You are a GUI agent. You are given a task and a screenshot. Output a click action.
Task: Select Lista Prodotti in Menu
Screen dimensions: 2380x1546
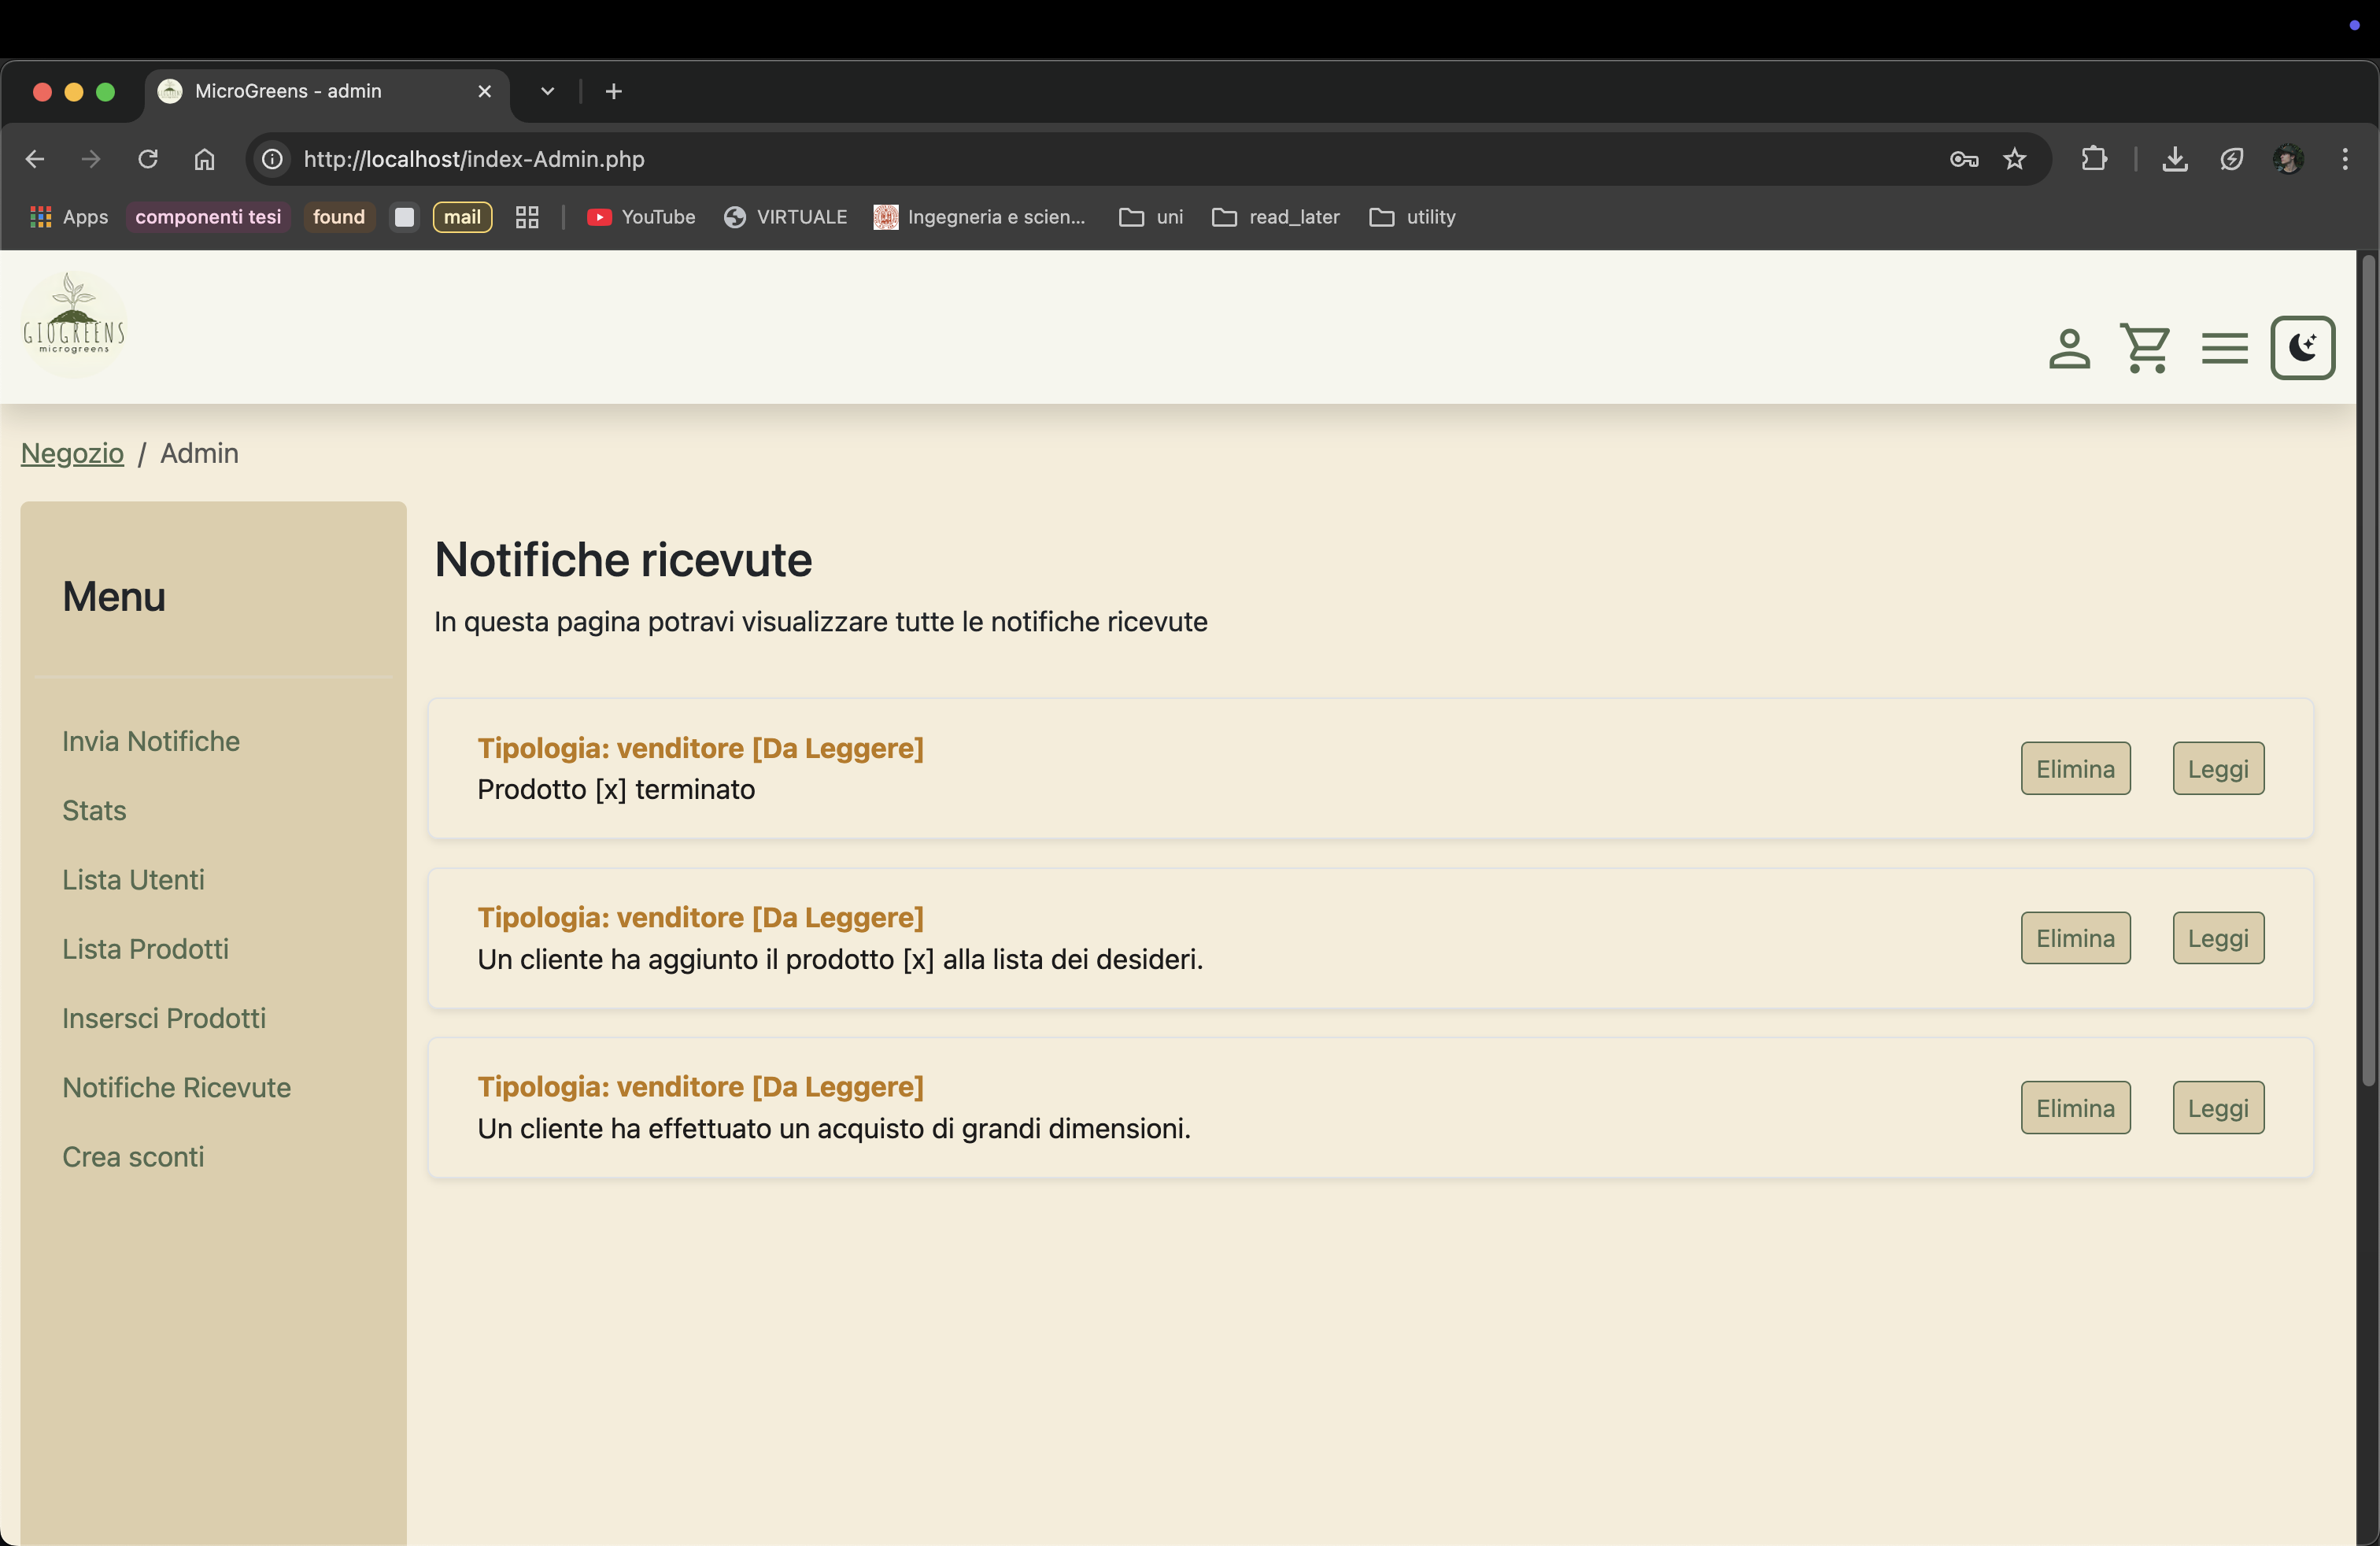pos(145,948)
